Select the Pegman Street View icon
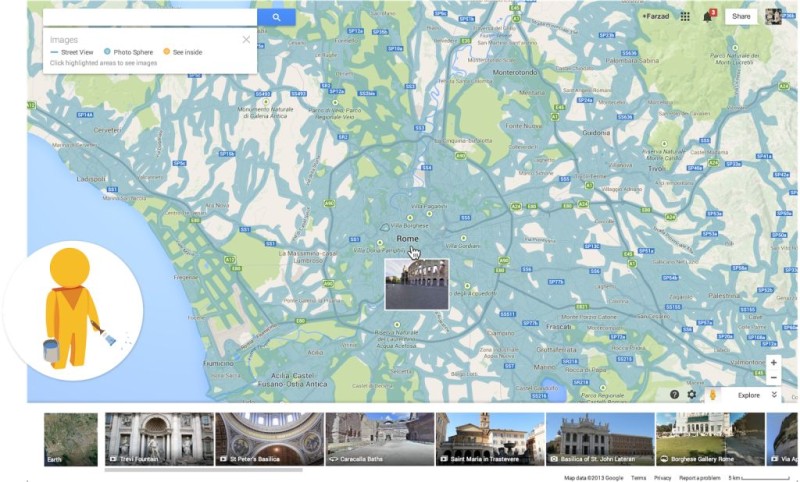800x482 pixels. coord(712,395)
